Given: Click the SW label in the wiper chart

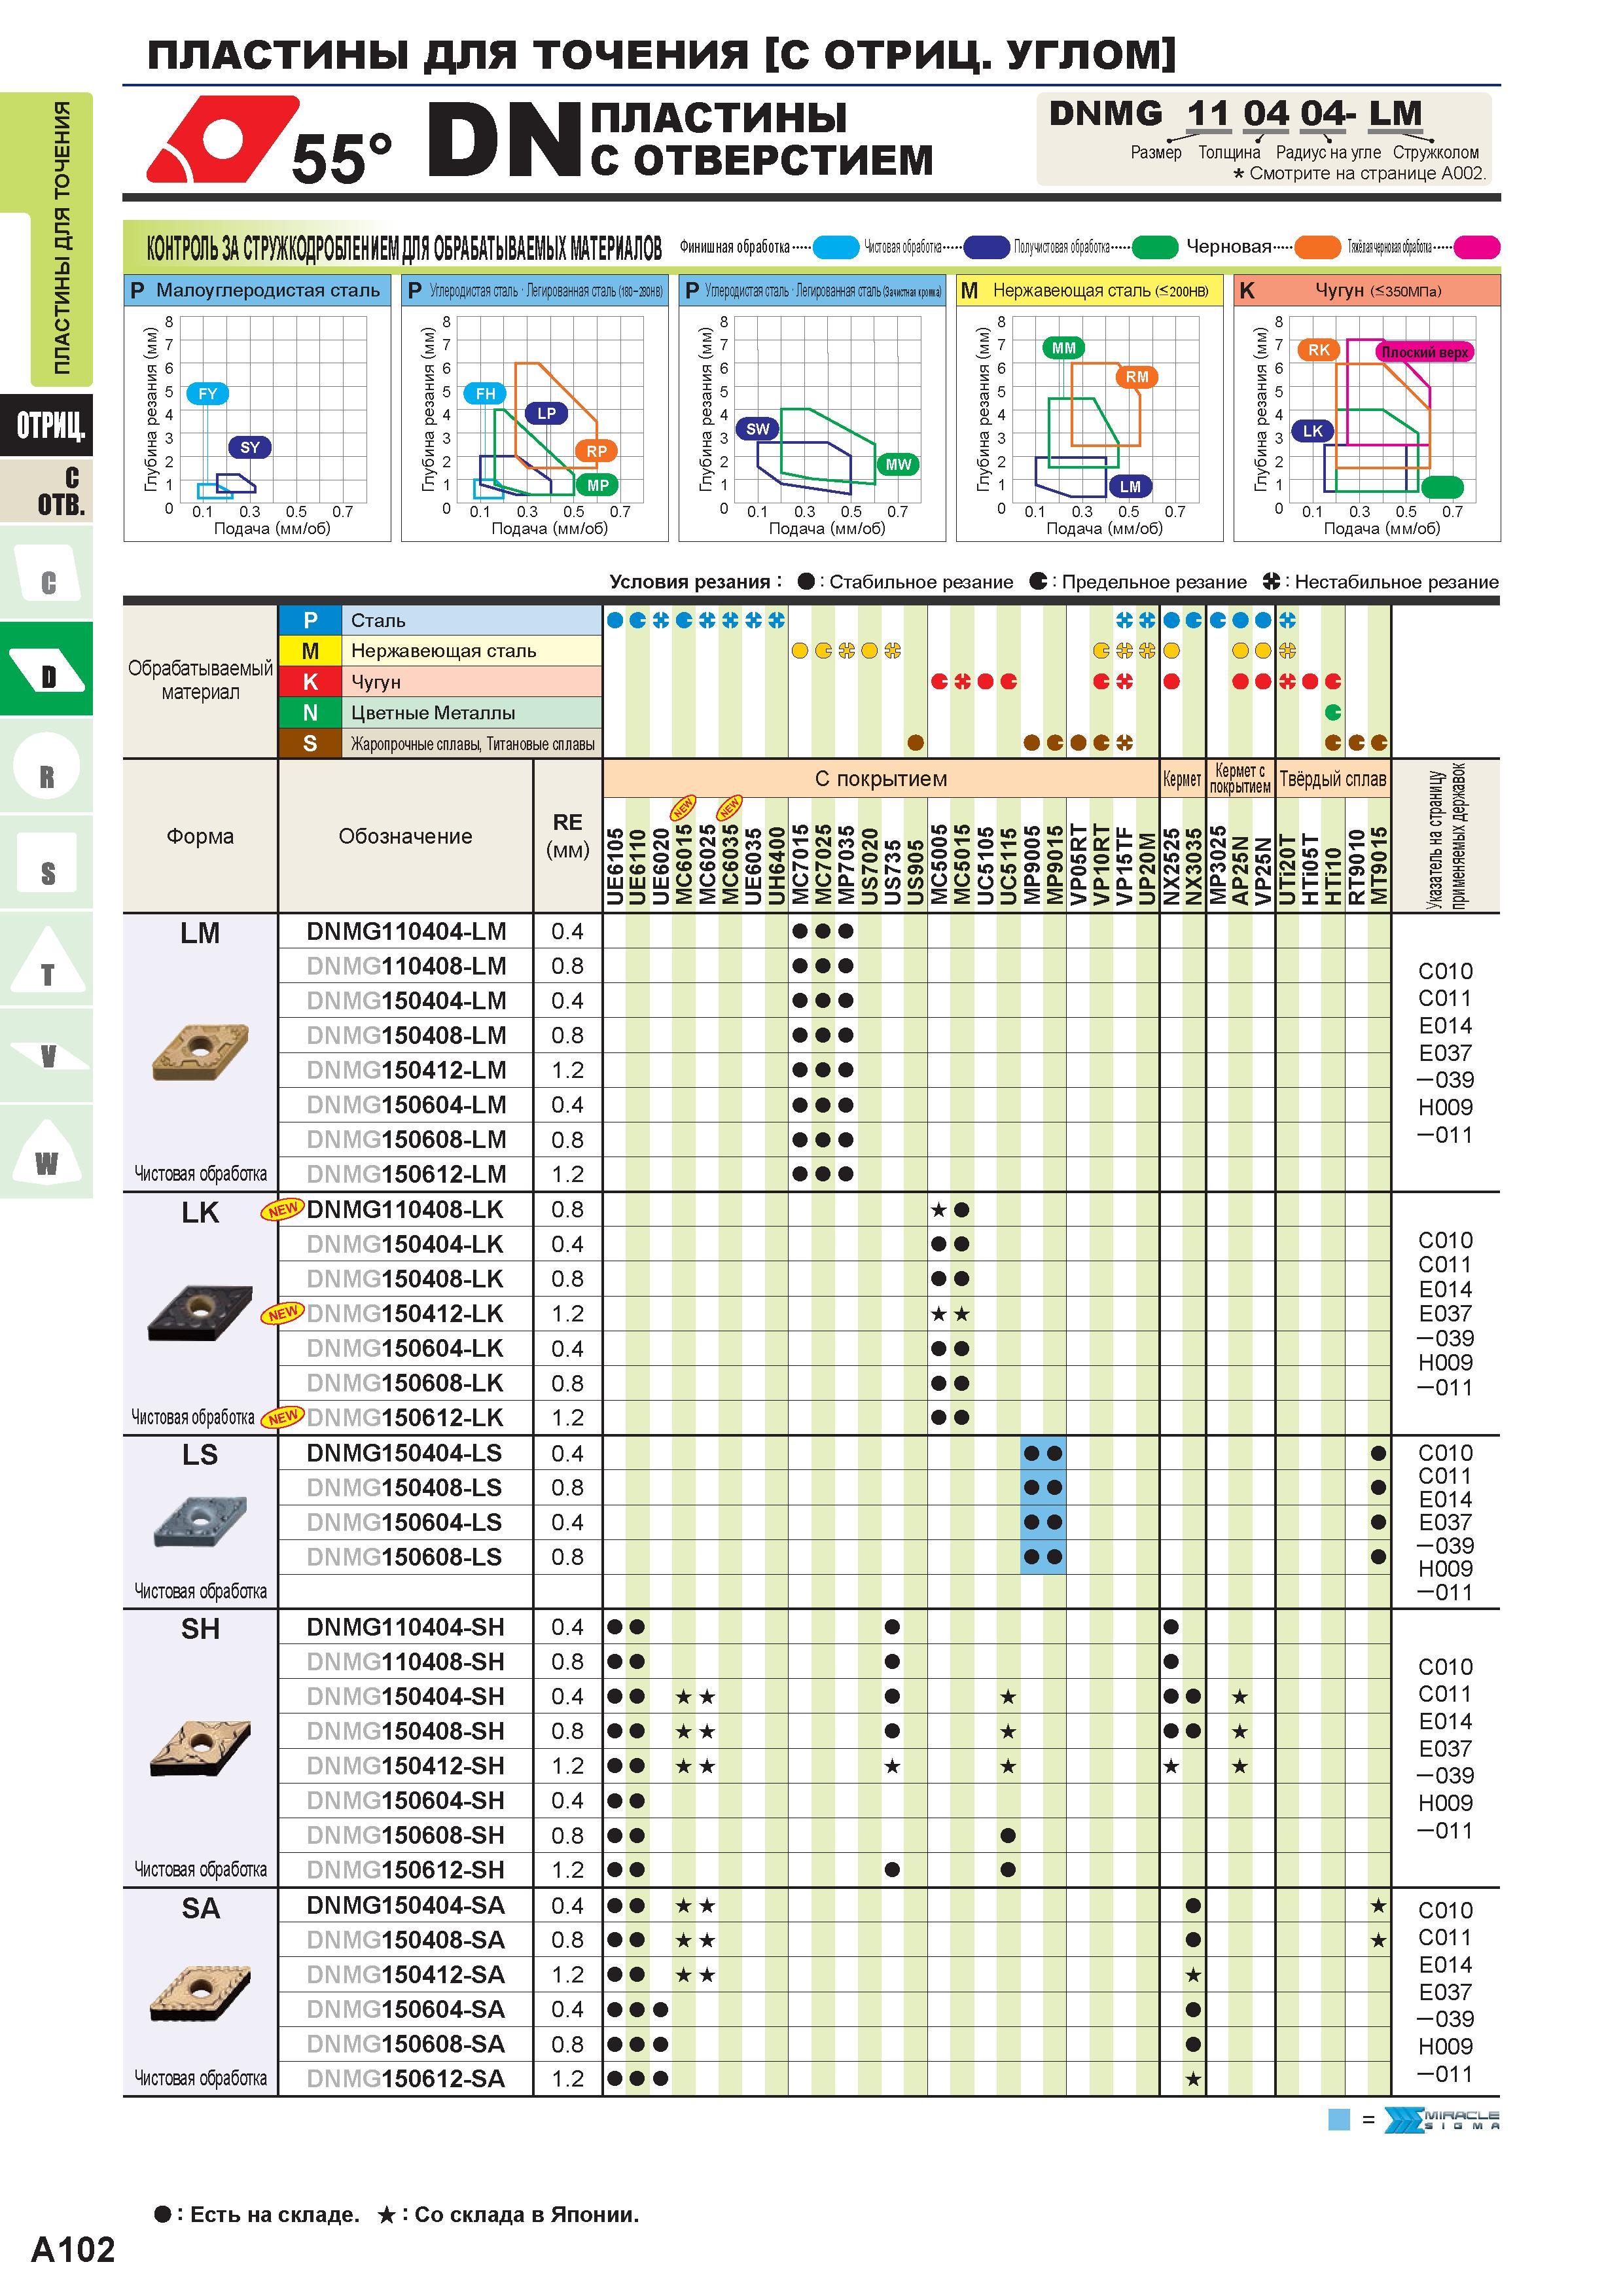Looking at the screenshot, I should (x=758, y=429).
